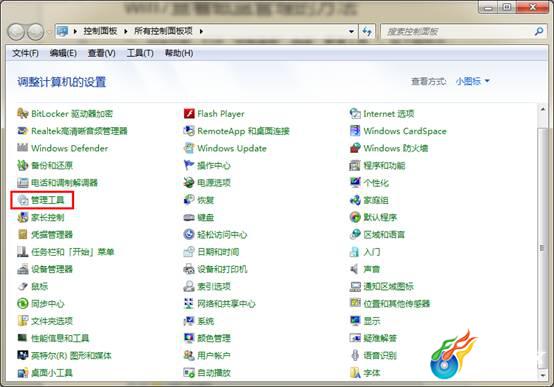Click the 备份和还原 icon

pyautogui.click(x=23, y=165)
